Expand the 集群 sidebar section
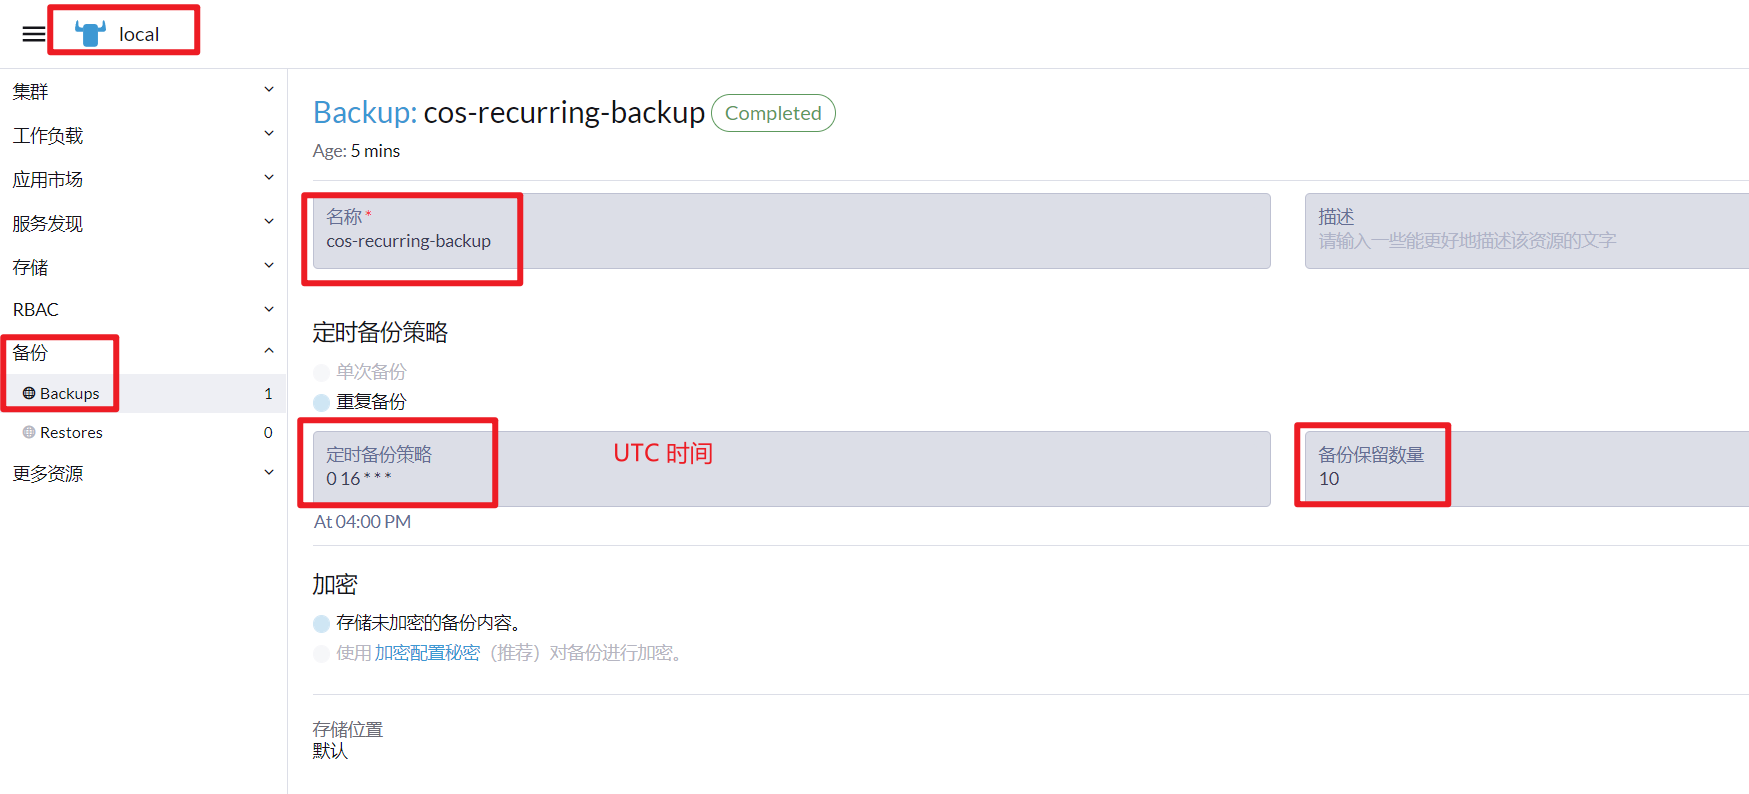This screenshot has width=1749, height=794. 143,91
